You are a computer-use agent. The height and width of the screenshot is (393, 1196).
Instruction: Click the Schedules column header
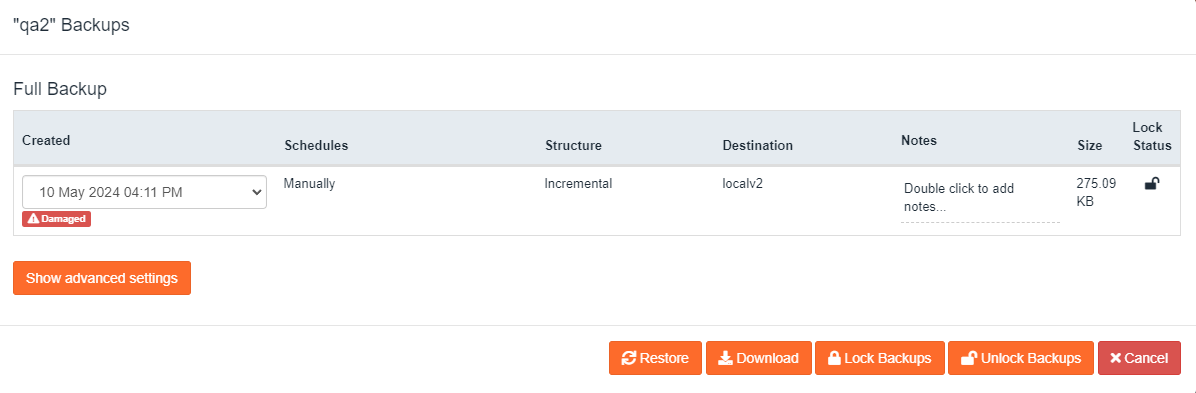pos(316,145)
